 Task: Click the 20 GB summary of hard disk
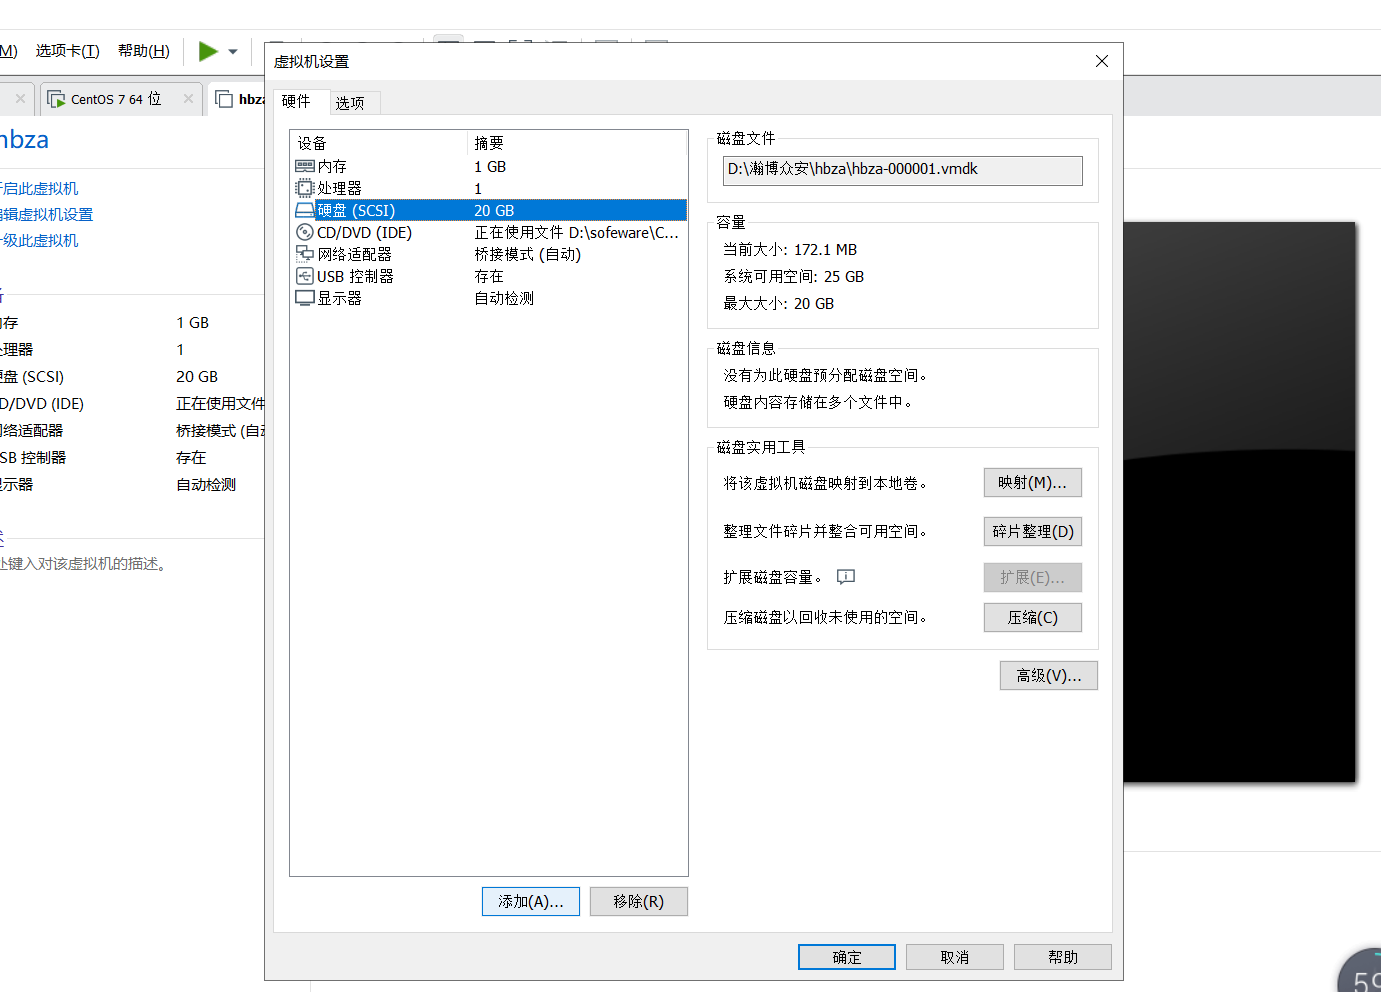pyautogui.click(x=494, y=210)
